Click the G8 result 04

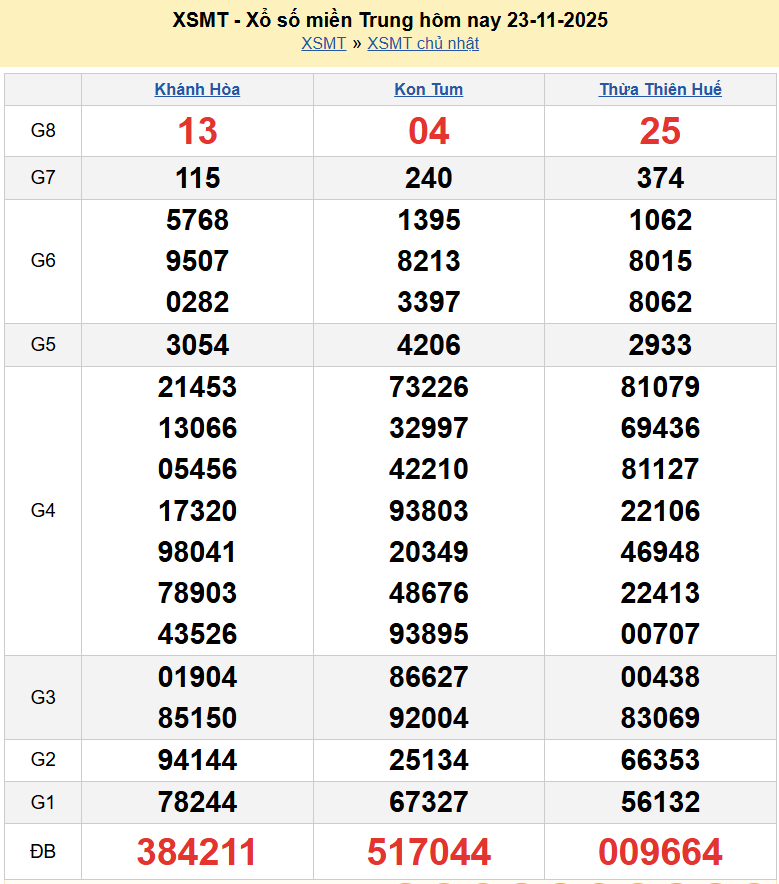point(428,131)
